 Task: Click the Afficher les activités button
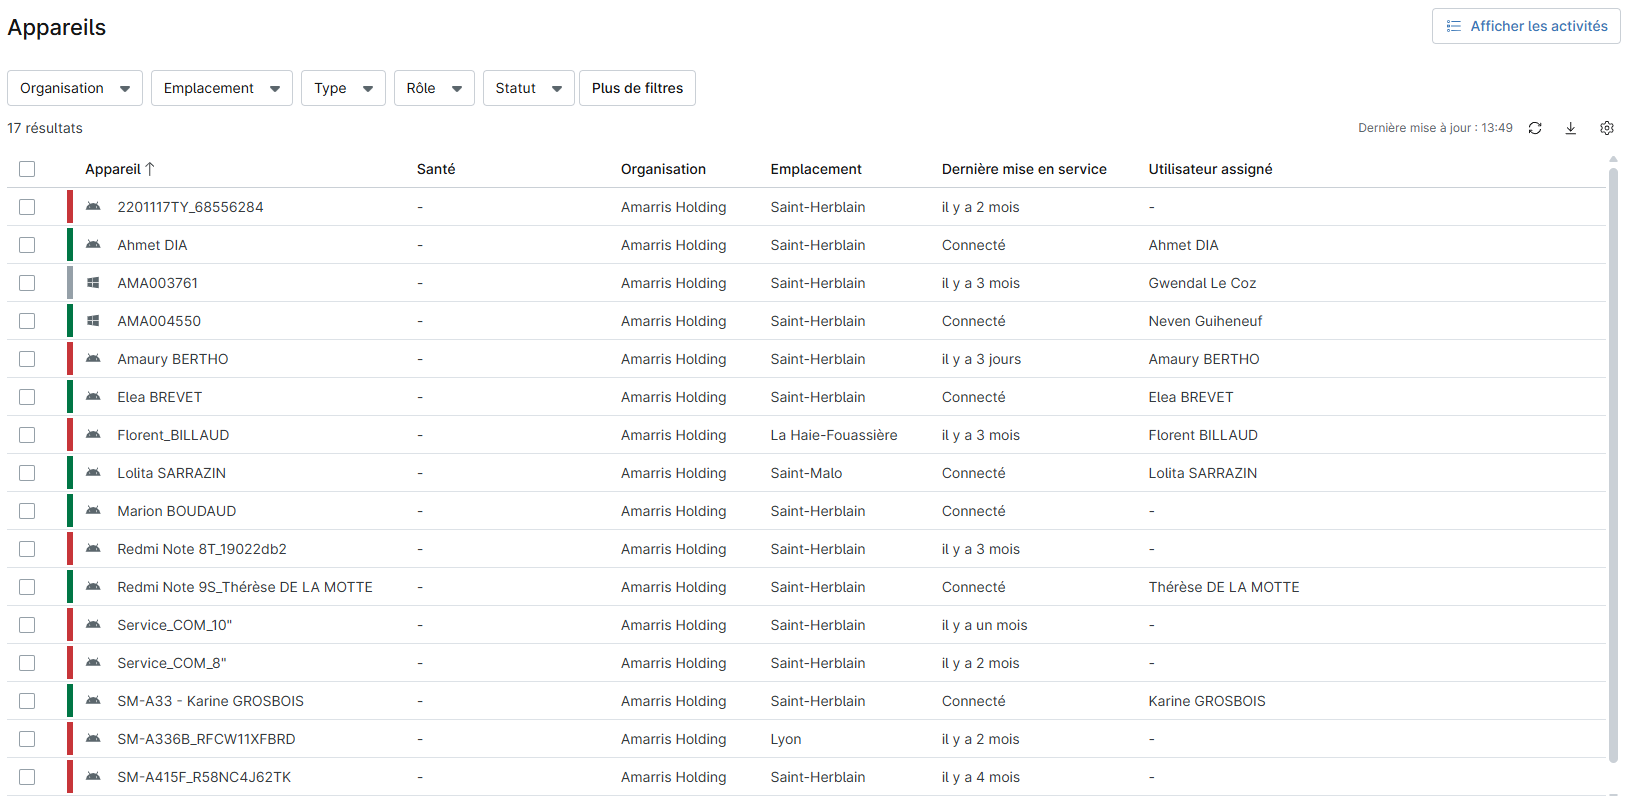[1525, 26]
